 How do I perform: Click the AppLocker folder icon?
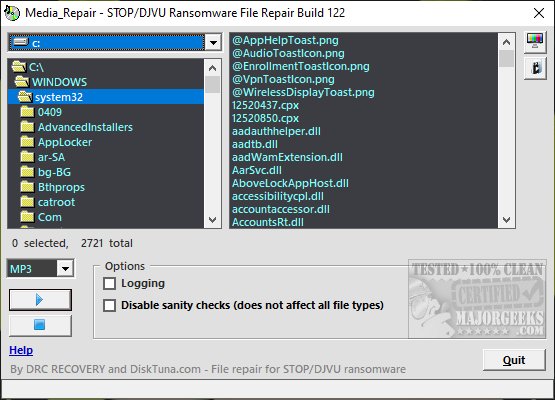coord(27,142)
